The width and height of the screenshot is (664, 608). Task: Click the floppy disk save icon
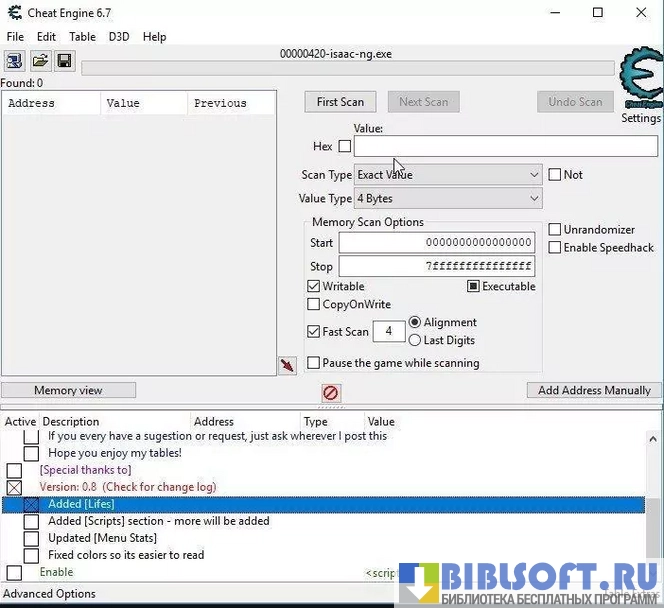64,61
